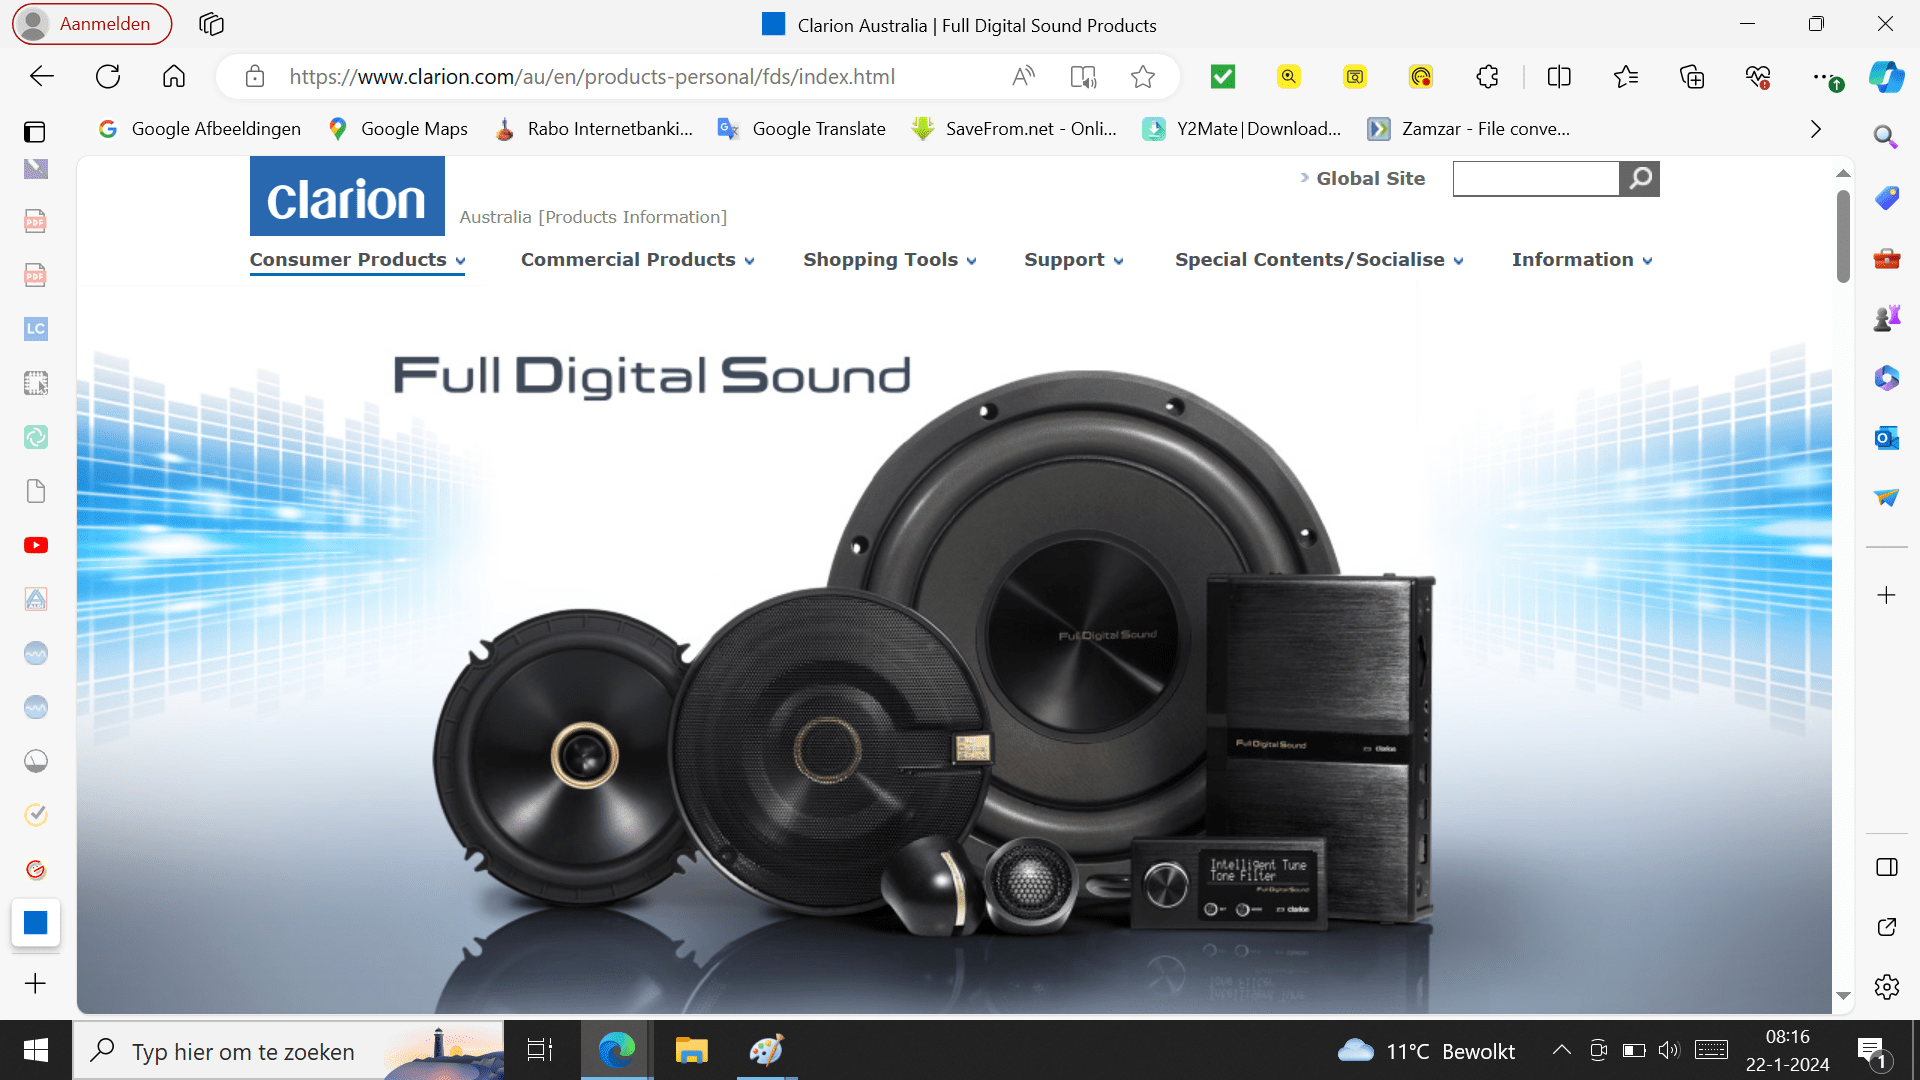The image size is (1920, 1080).
Task: View site information lock icon
Action: (x=255, y=77)
